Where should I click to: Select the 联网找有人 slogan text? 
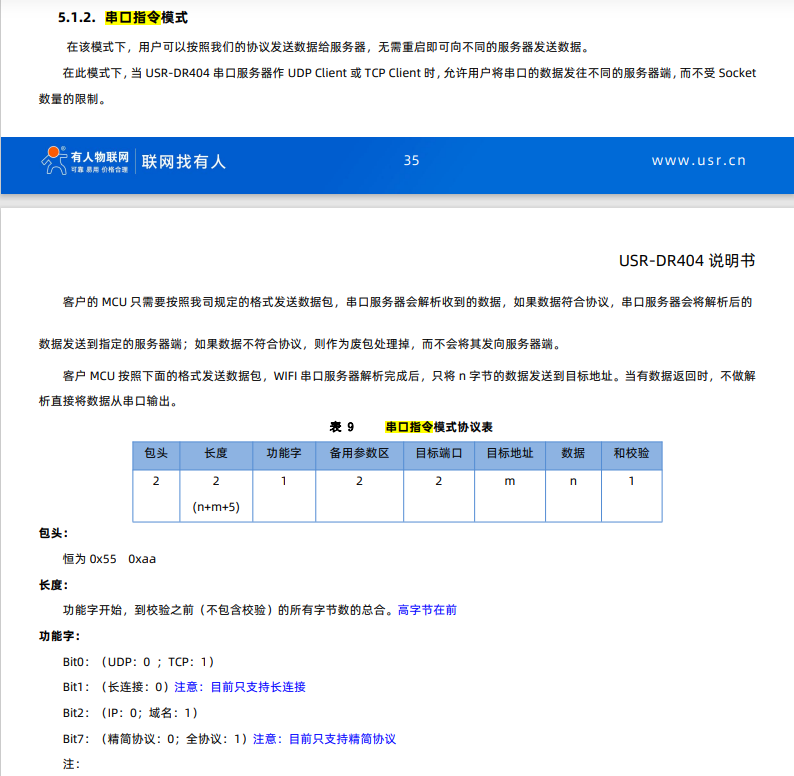tap(183, 162)
